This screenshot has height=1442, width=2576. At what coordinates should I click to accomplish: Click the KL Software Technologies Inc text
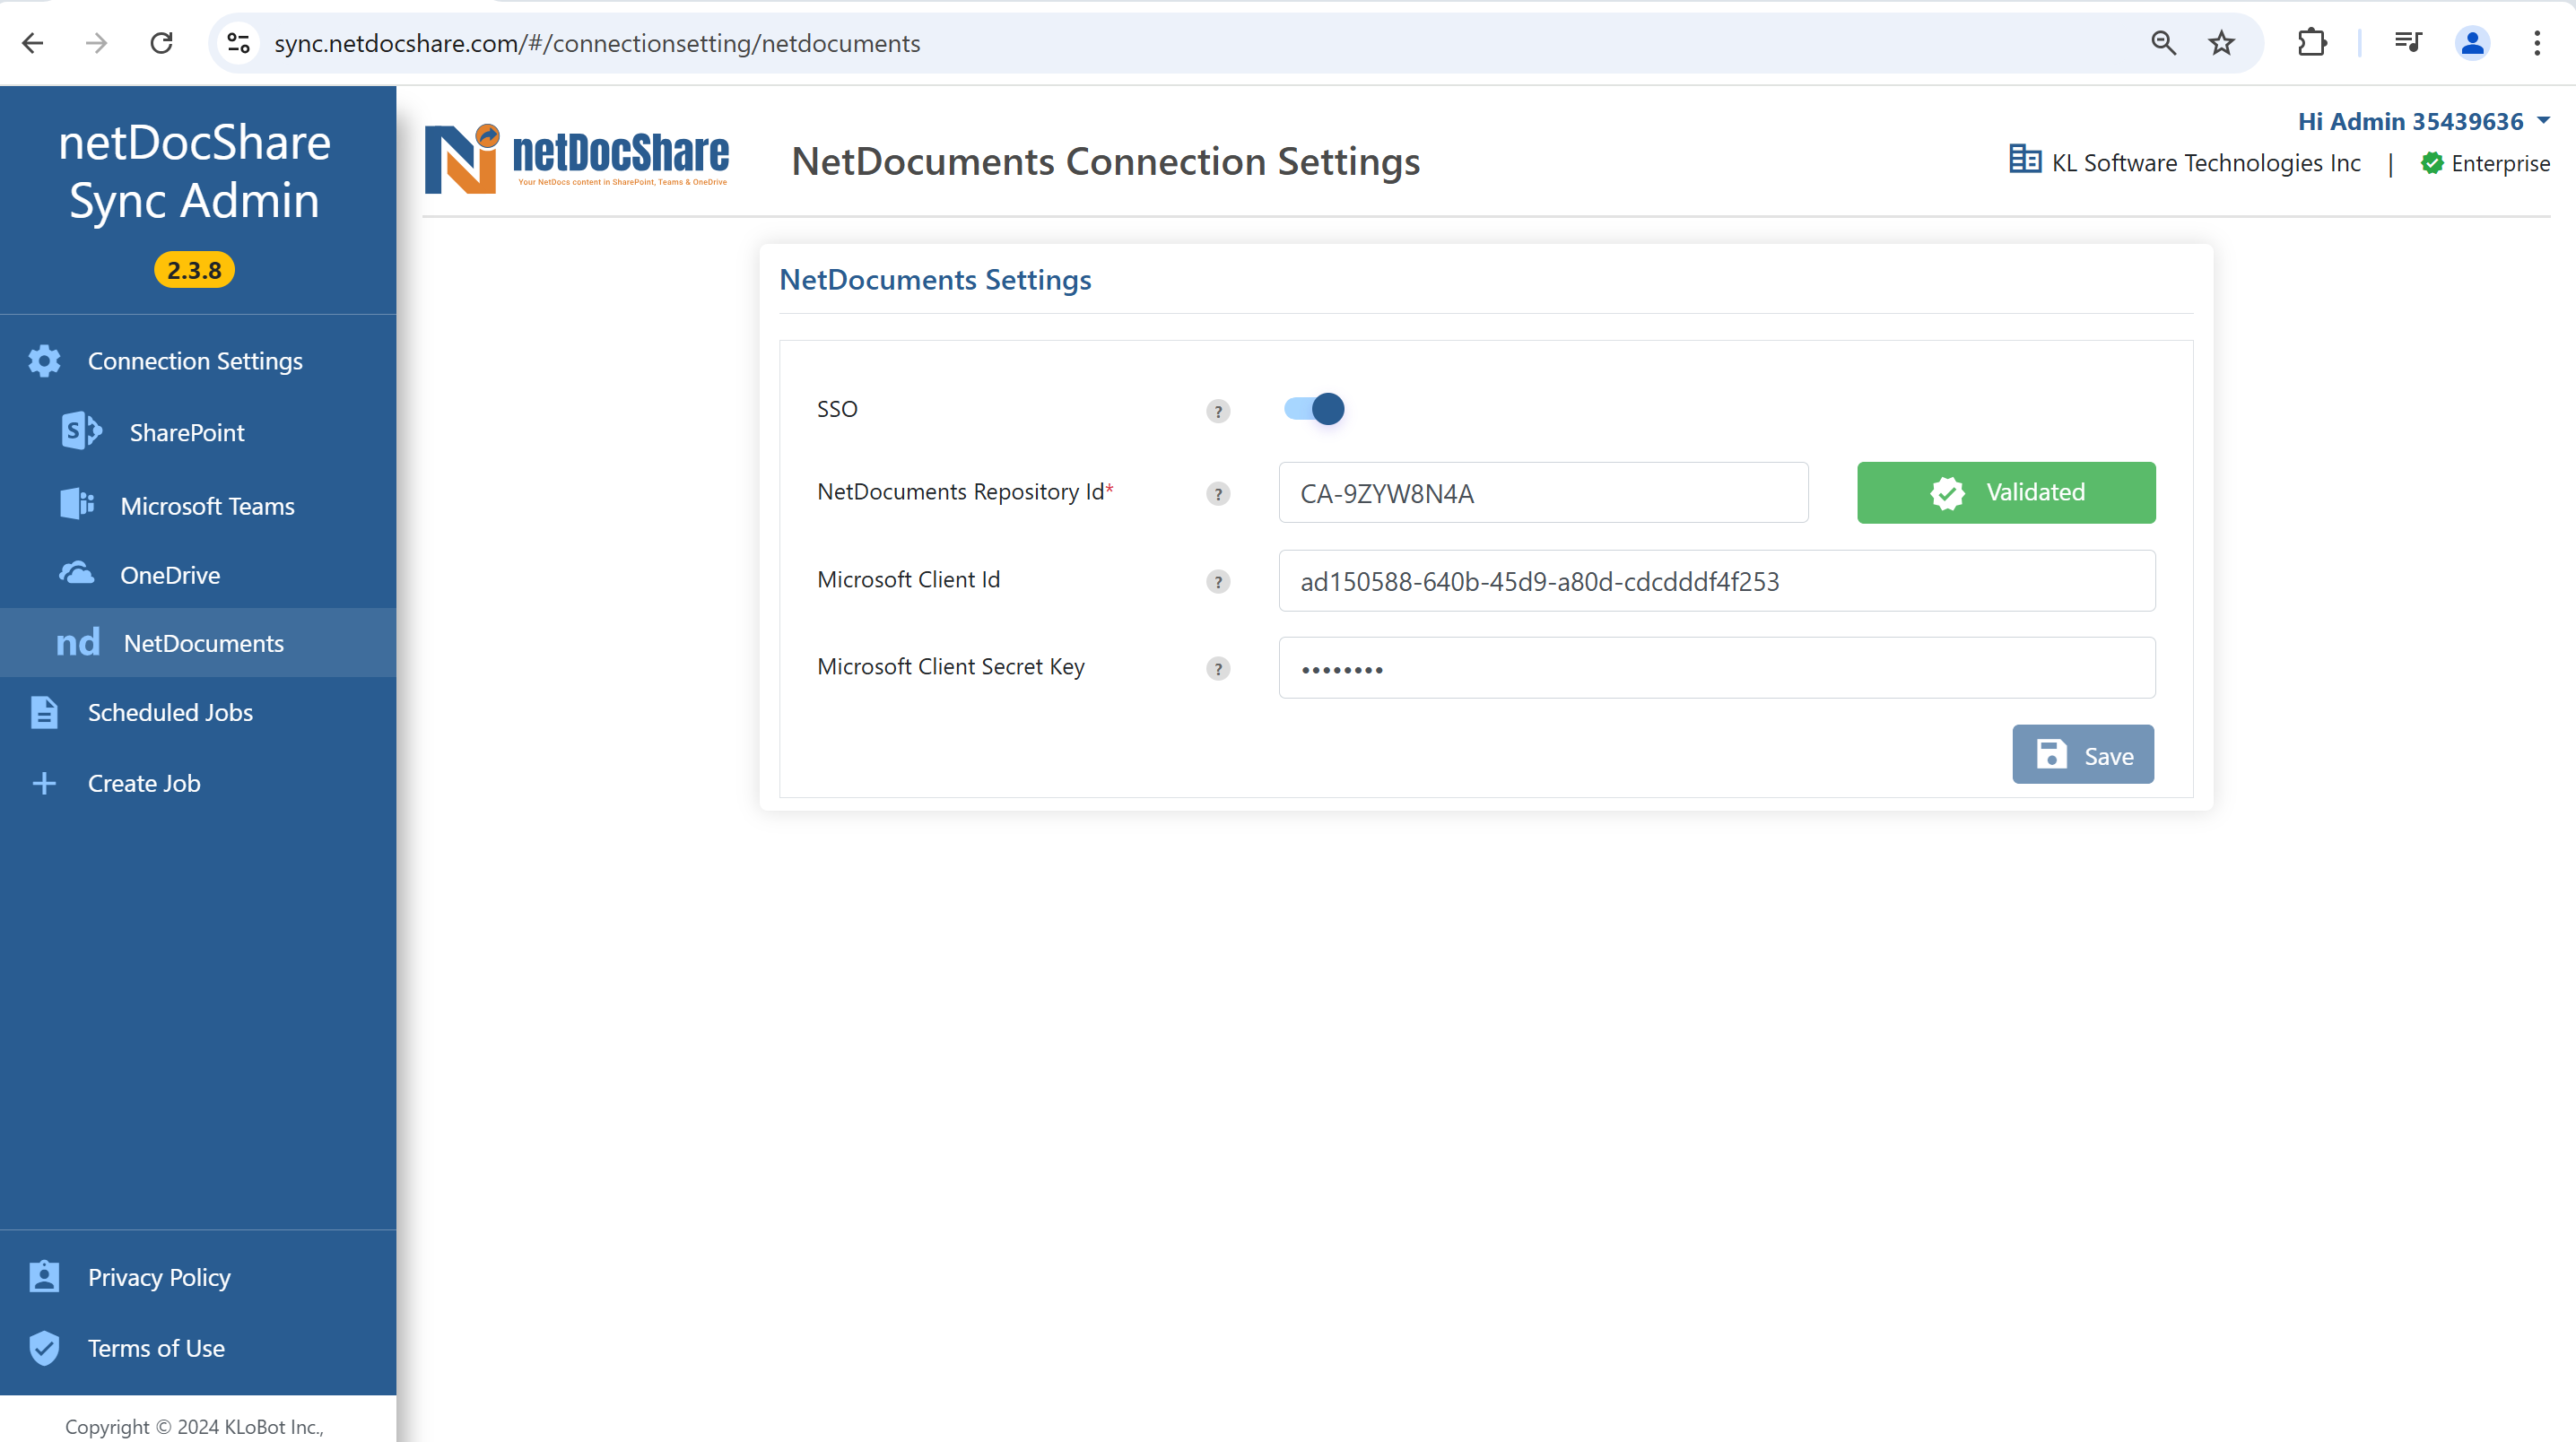click(x=2206, y=163)
